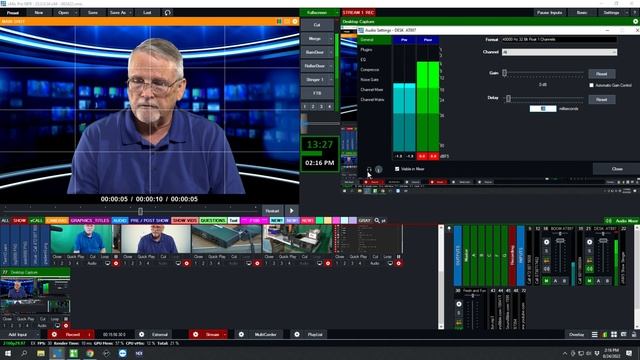Toggle bus B on the DESK AT897 strip

click(x=607, y=281)
